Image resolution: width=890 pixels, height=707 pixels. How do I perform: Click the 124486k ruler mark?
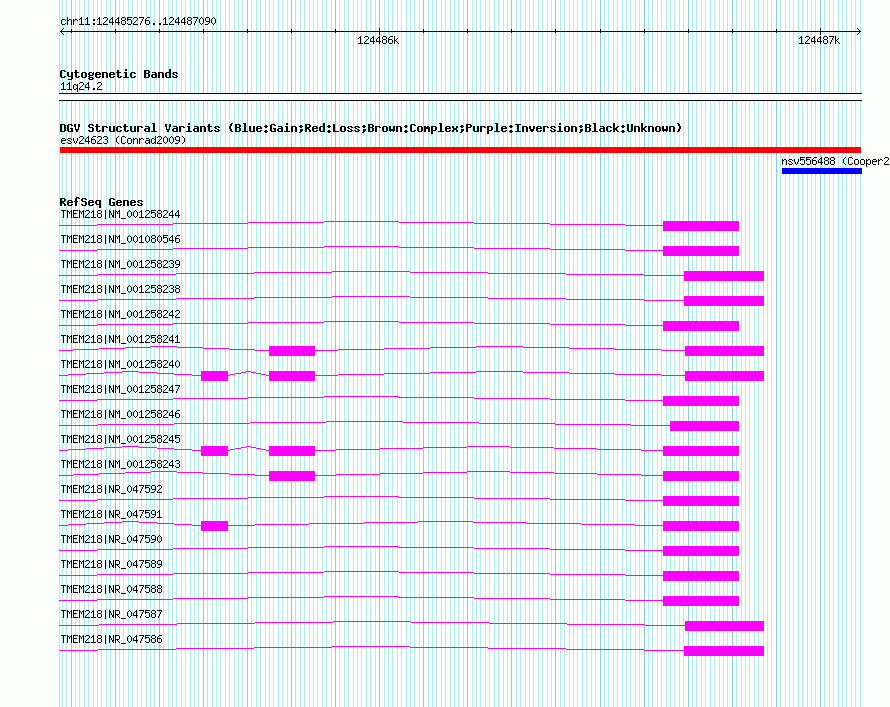pyautogui.click(x=378, y=40)
